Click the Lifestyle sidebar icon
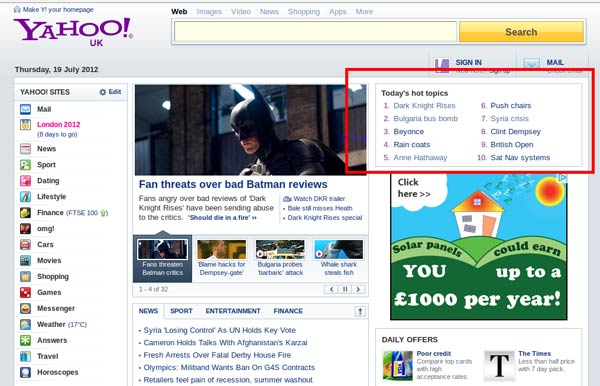The image size is (600, 386). (26, 197)
